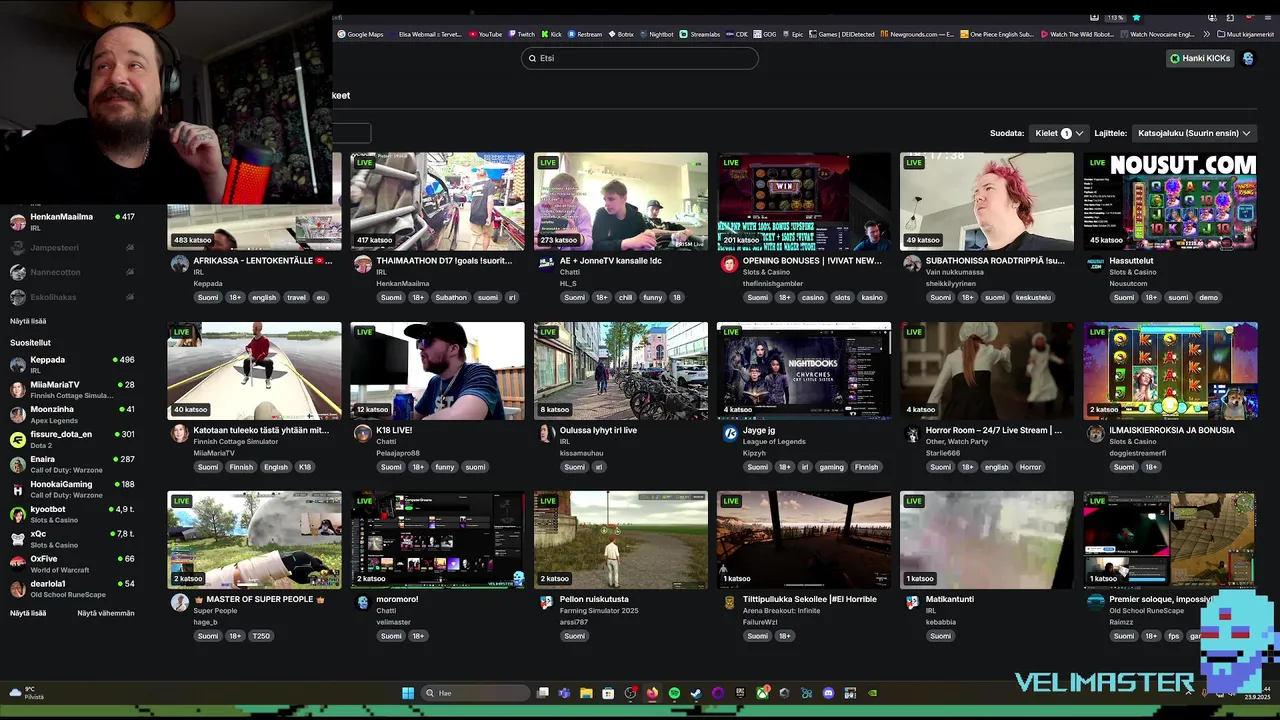This screenshot has width=1280, height=720.
Task: Switch to Firefox in the taskbar
Action: click(653, 693)
